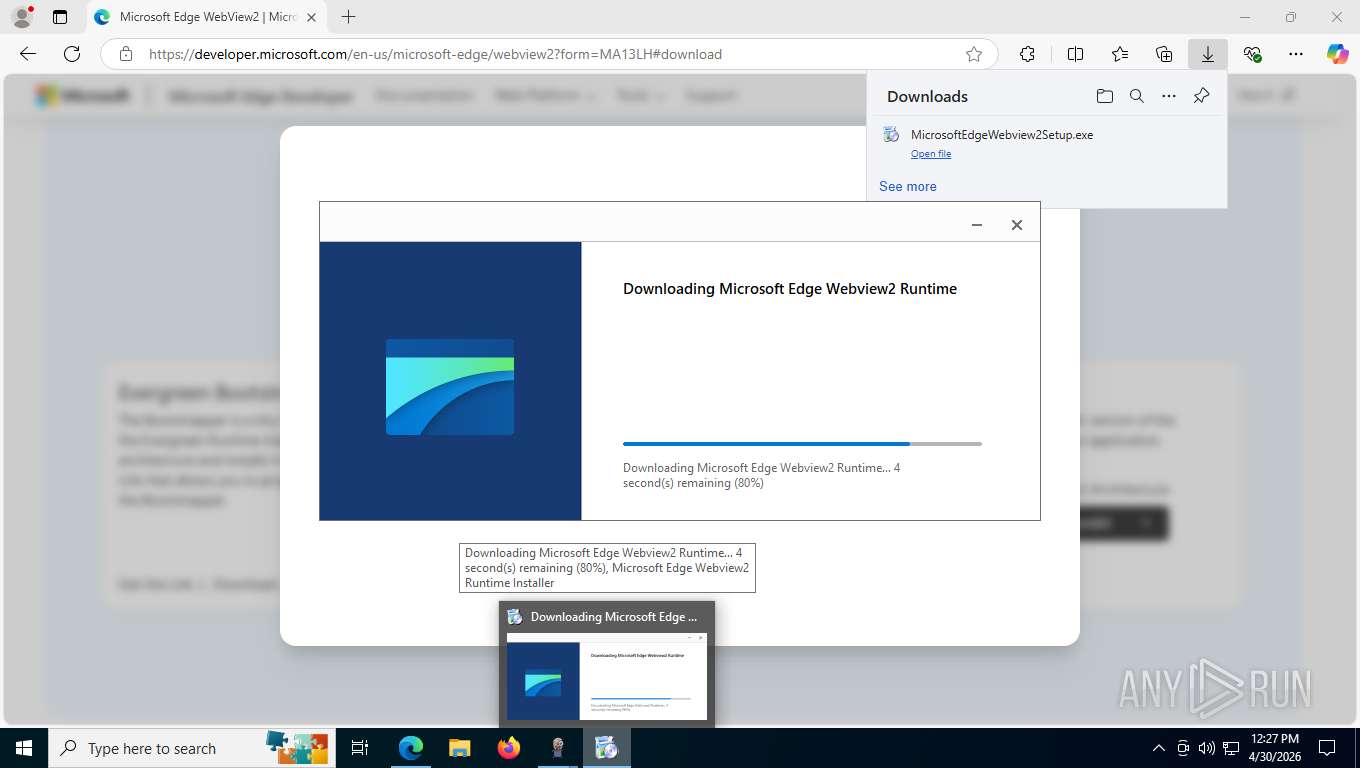Click the Open file link
Image resolution: width=1360 pixels, height=768 pixels.
tap(931, 154)
